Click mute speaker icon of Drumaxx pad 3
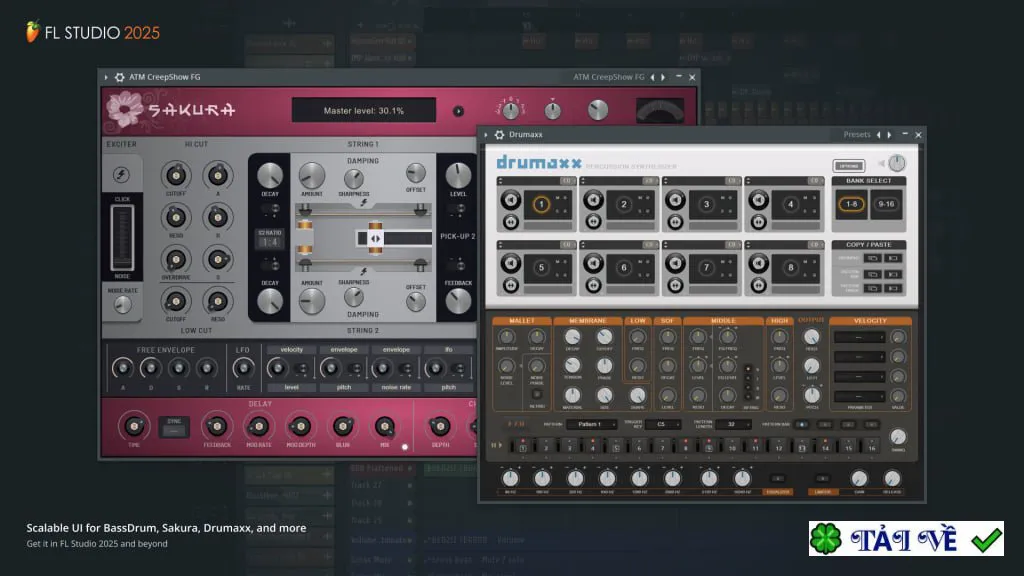The image size is (1024, 576). click(x=675, y=200)
